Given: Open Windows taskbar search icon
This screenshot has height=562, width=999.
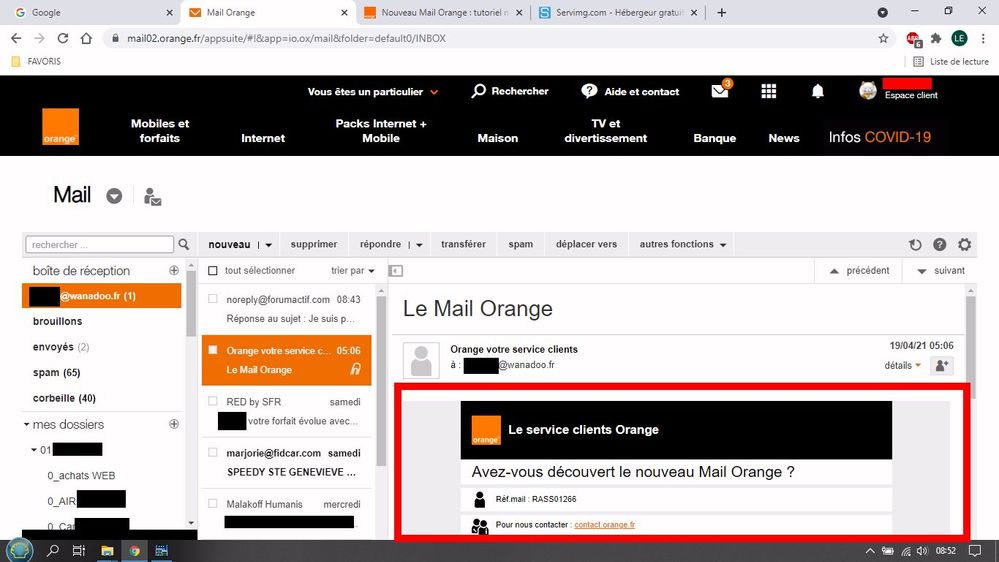Looking at the screenshot, I should [x=53, y=551].
